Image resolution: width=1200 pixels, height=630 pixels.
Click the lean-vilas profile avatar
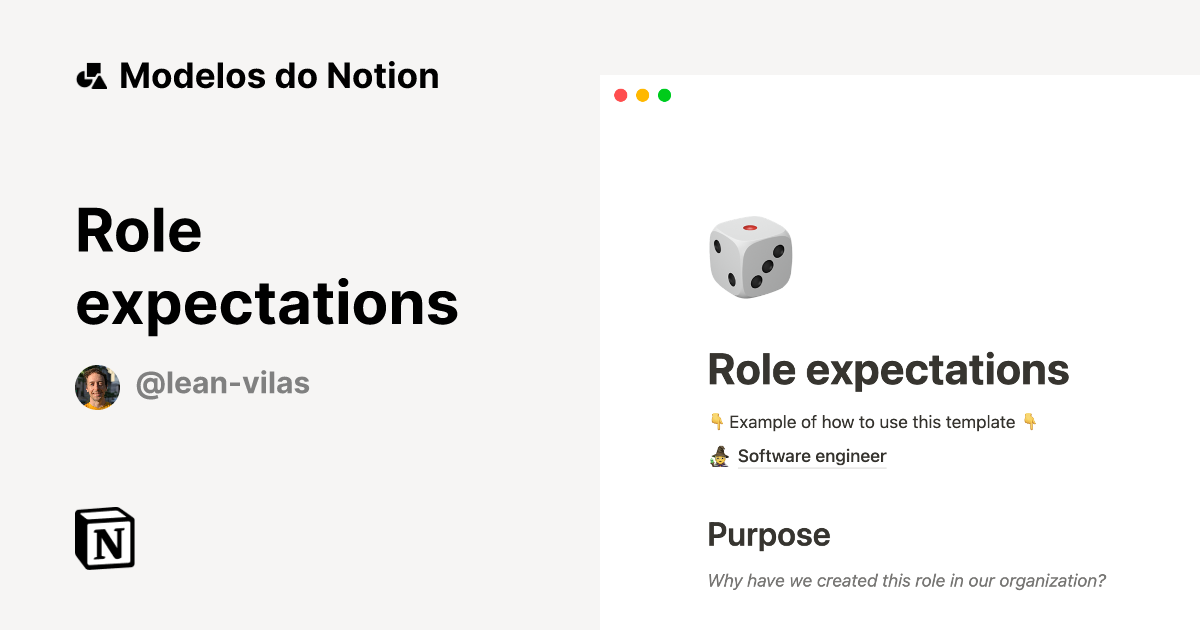click(97, 385)
